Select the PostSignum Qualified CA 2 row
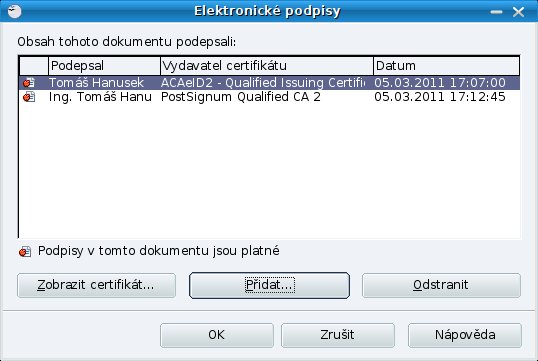Screen dimensions: 538x361 269,97
